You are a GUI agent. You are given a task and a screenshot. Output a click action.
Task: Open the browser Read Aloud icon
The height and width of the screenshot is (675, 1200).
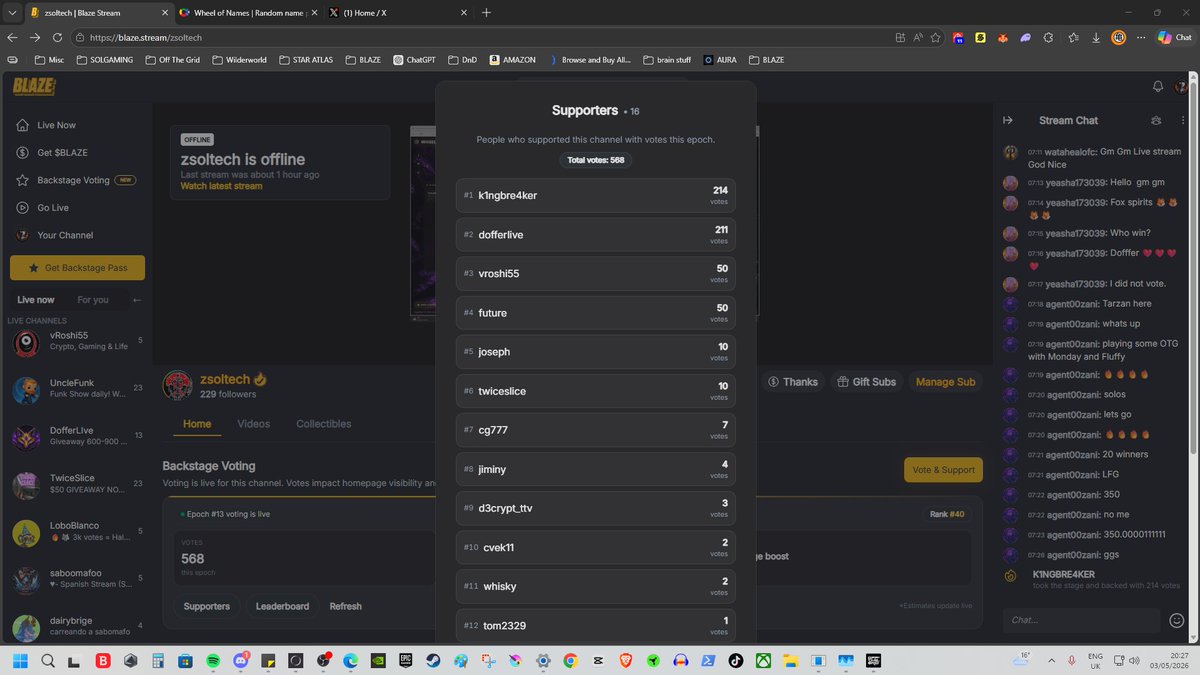[x=919, y=37]
